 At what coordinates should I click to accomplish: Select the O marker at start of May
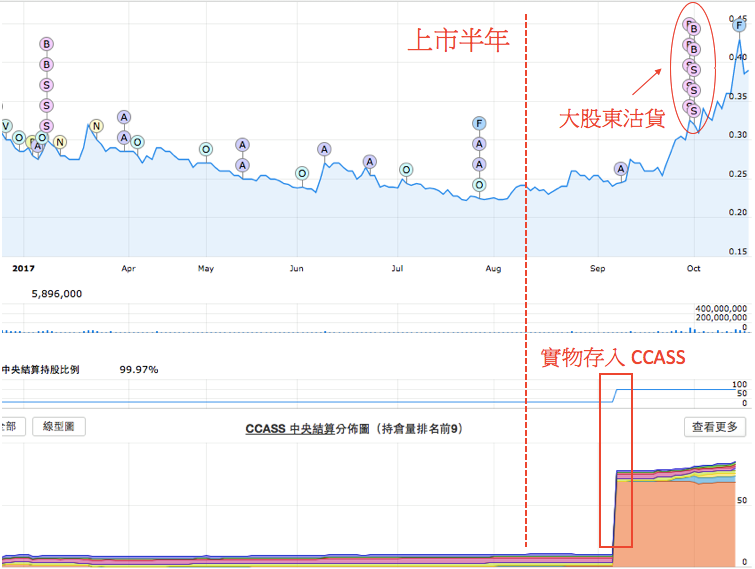click(205, 149)
